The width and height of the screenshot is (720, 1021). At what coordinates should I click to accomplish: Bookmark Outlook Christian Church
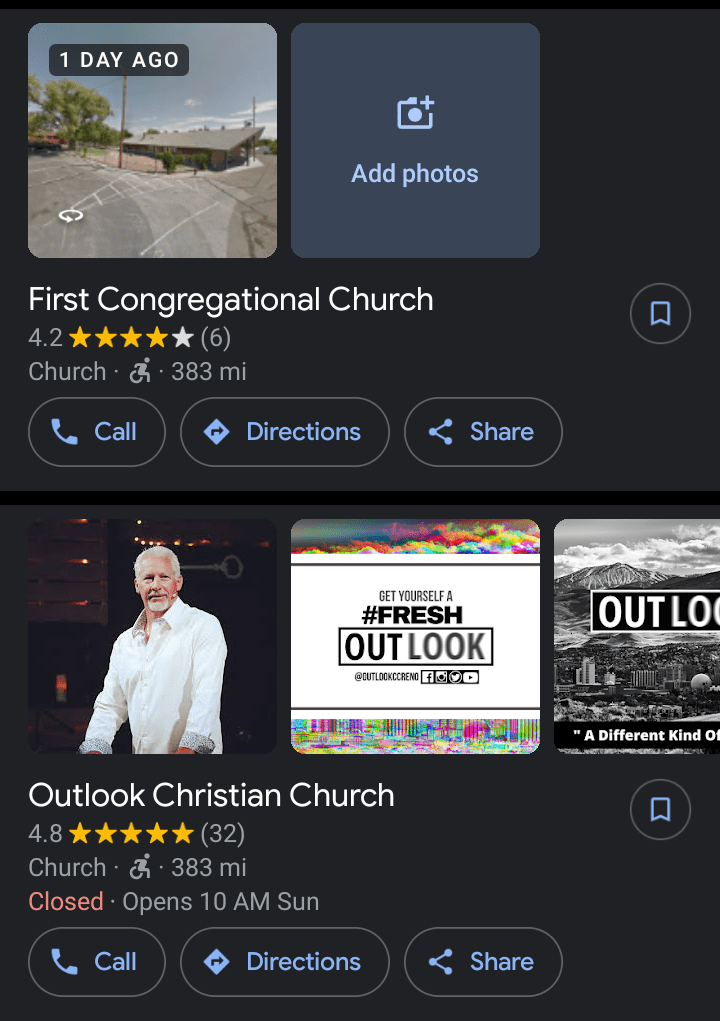660,809
